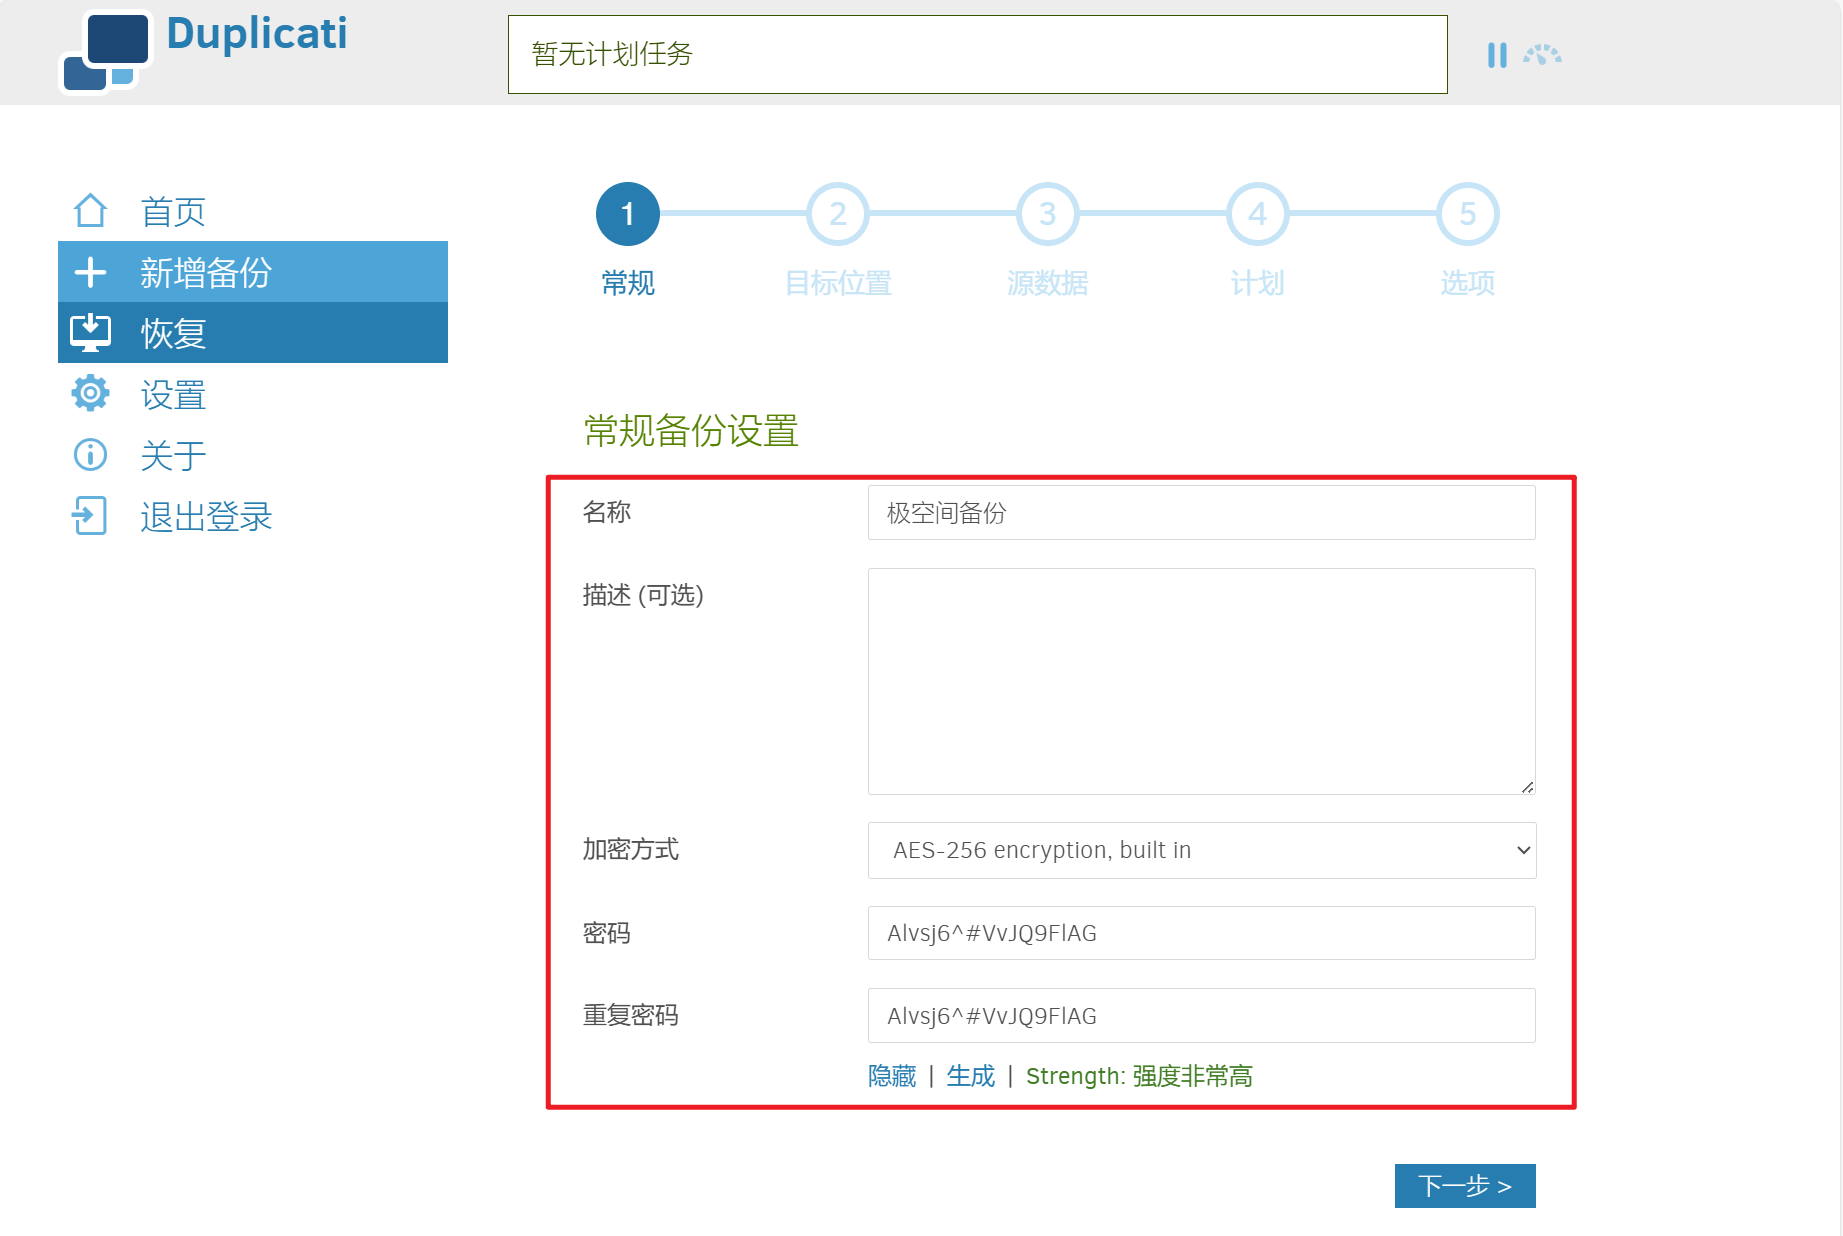Click the logout icon beside 退出登录
Viewport: 1843px width, 1236px height.
(x=91, y=516)
